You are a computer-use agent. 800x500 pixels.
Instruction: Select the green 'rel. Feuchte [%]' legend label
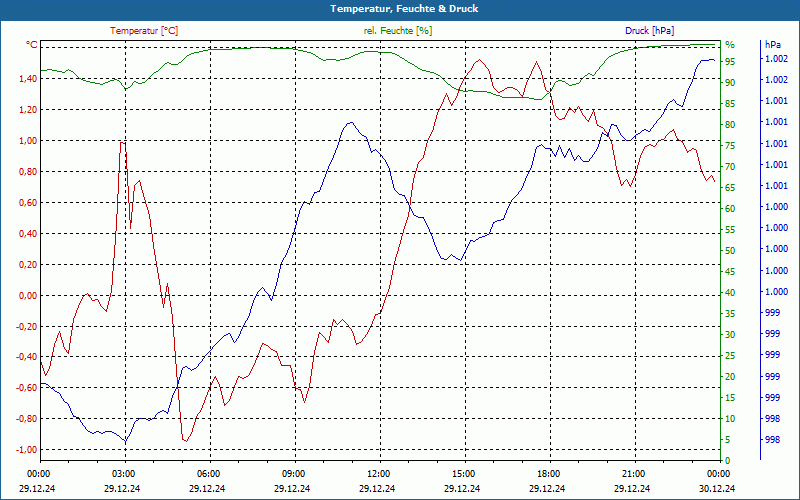tap(398, 31)
